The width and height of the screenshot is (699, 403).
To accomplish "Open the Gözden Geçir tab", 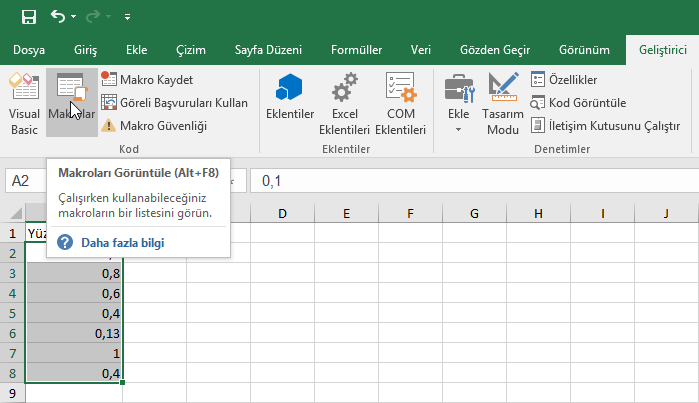I will point(495,50).
